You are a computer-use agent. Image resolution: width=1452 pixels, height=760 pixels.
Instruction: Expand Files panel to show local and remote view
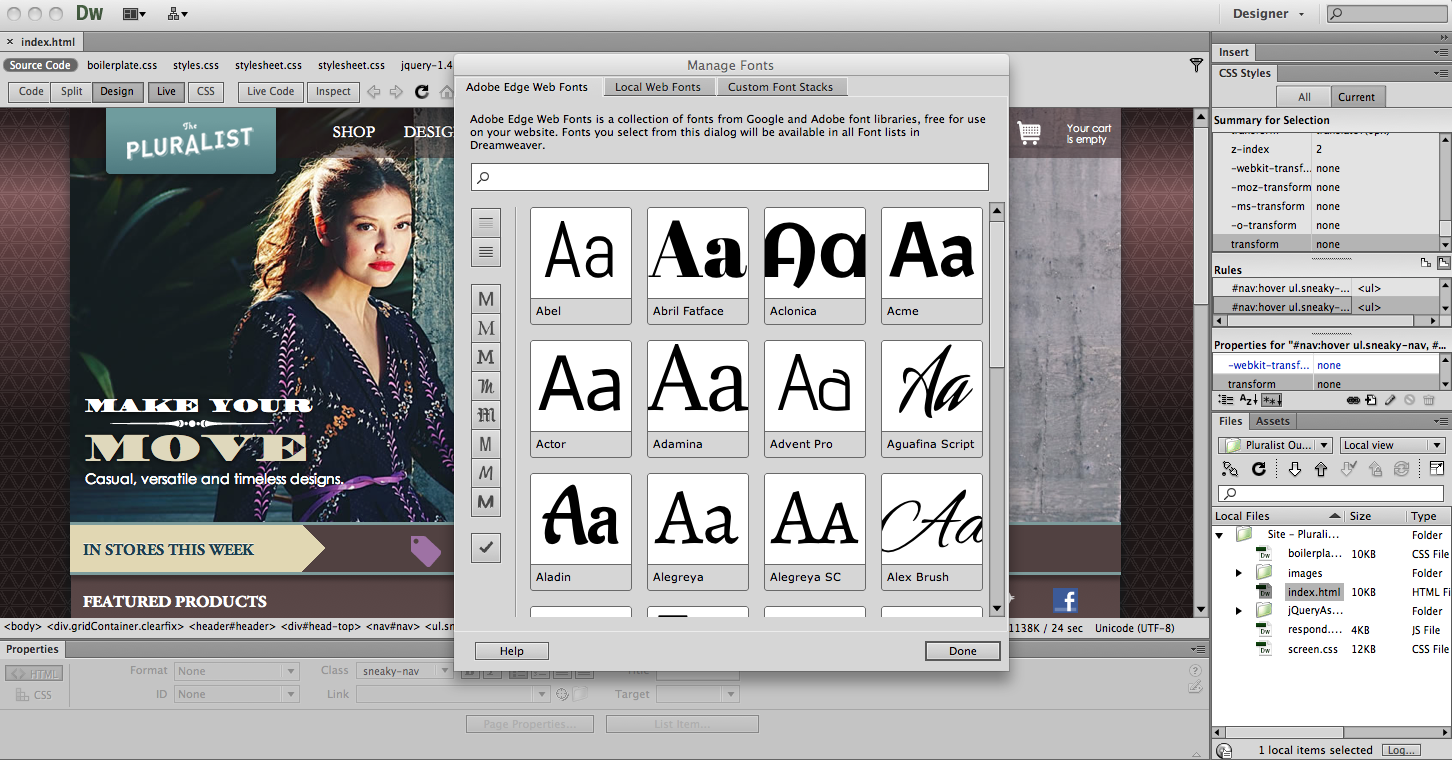pyautogui.click(x=1437, y=468)
